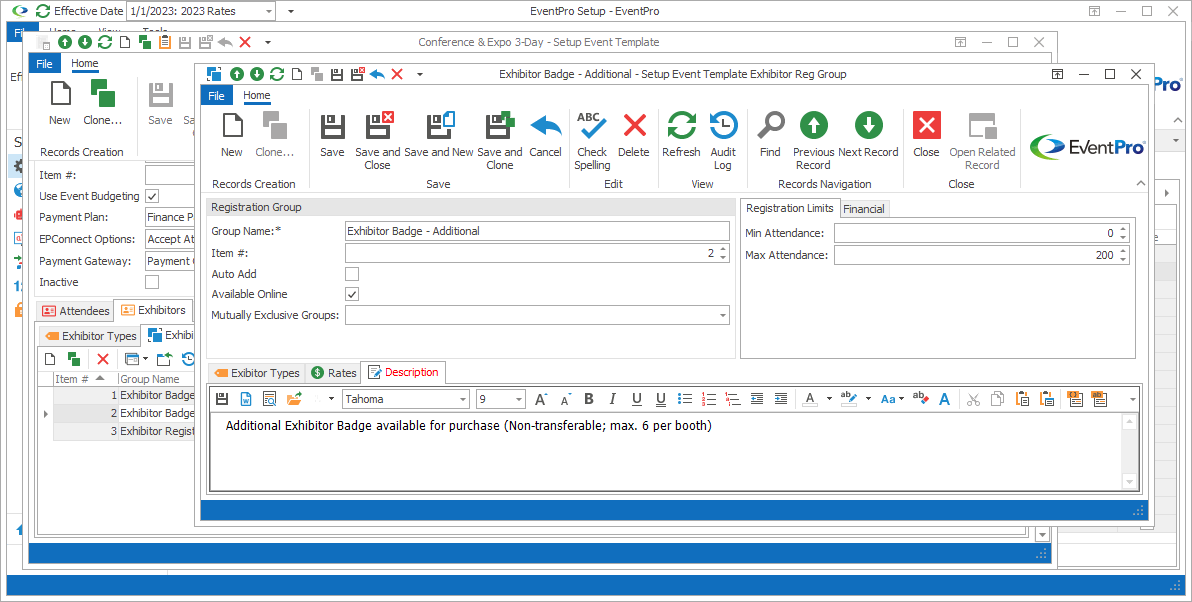Screen dimensions: 1192x602
Task: Click Clone… in the Event Template window ribbon
Action: 102,103
